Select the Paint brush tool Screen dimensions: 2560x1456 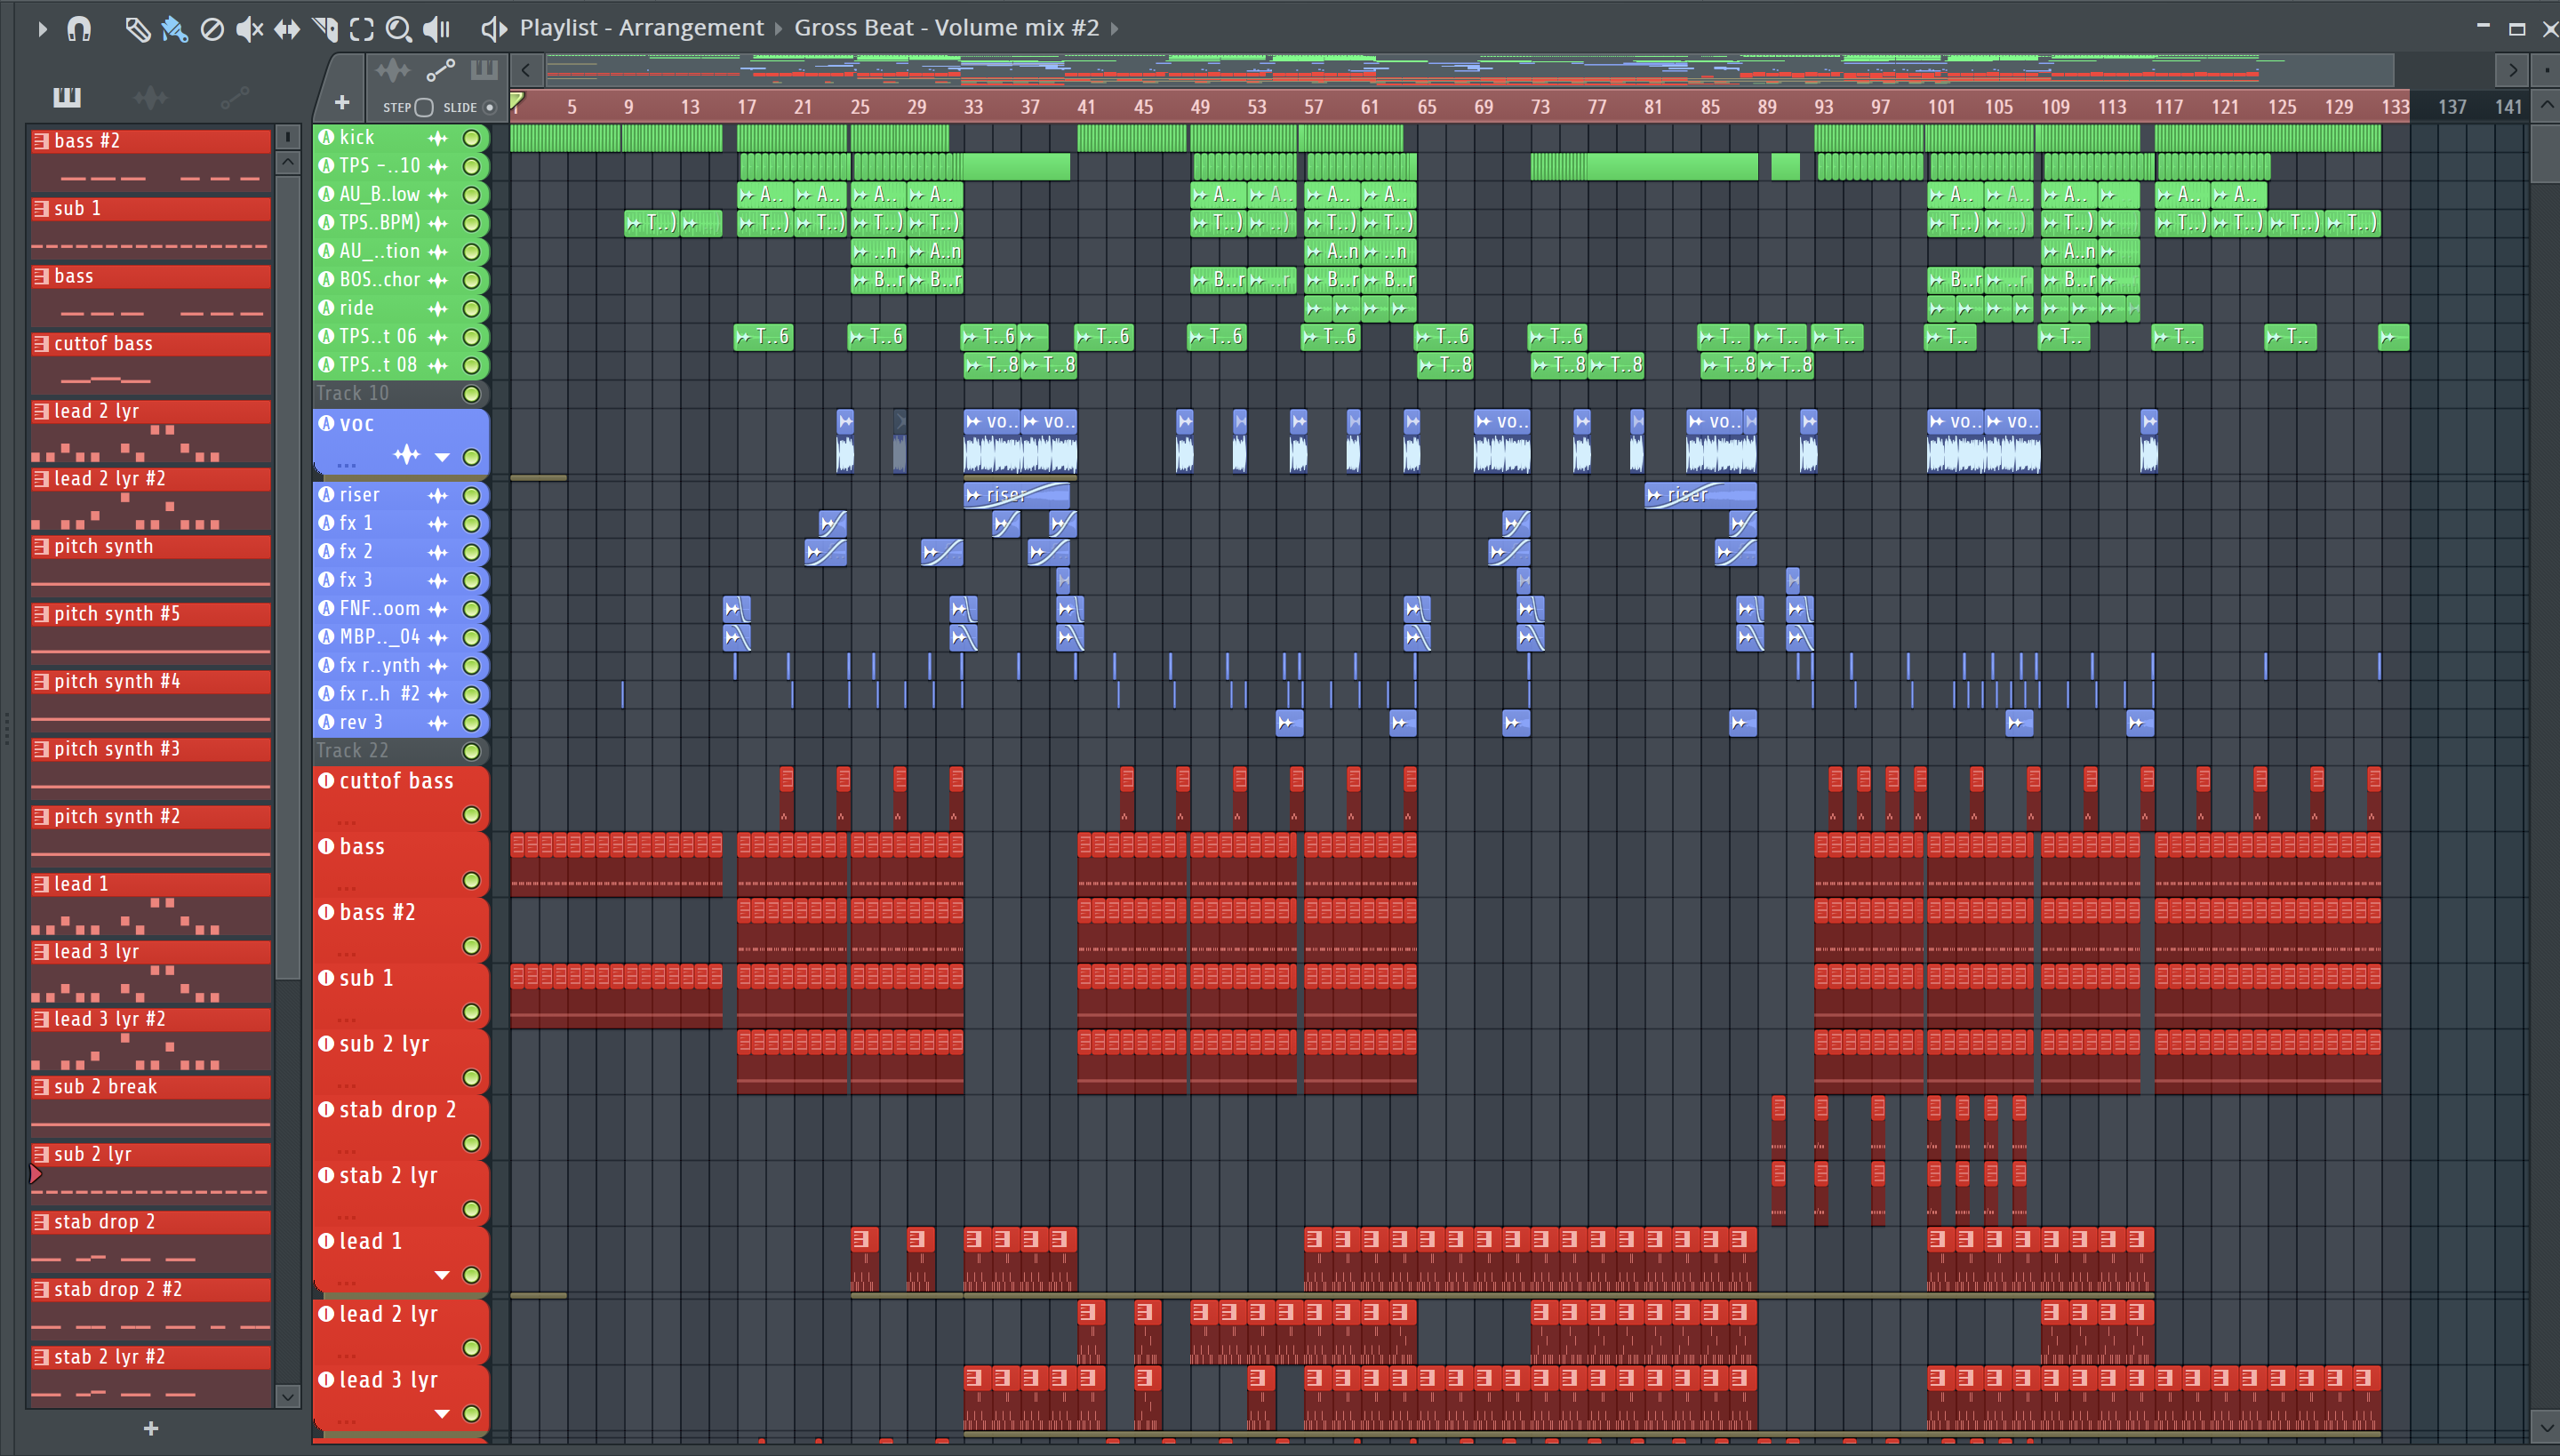pos(174,29)
